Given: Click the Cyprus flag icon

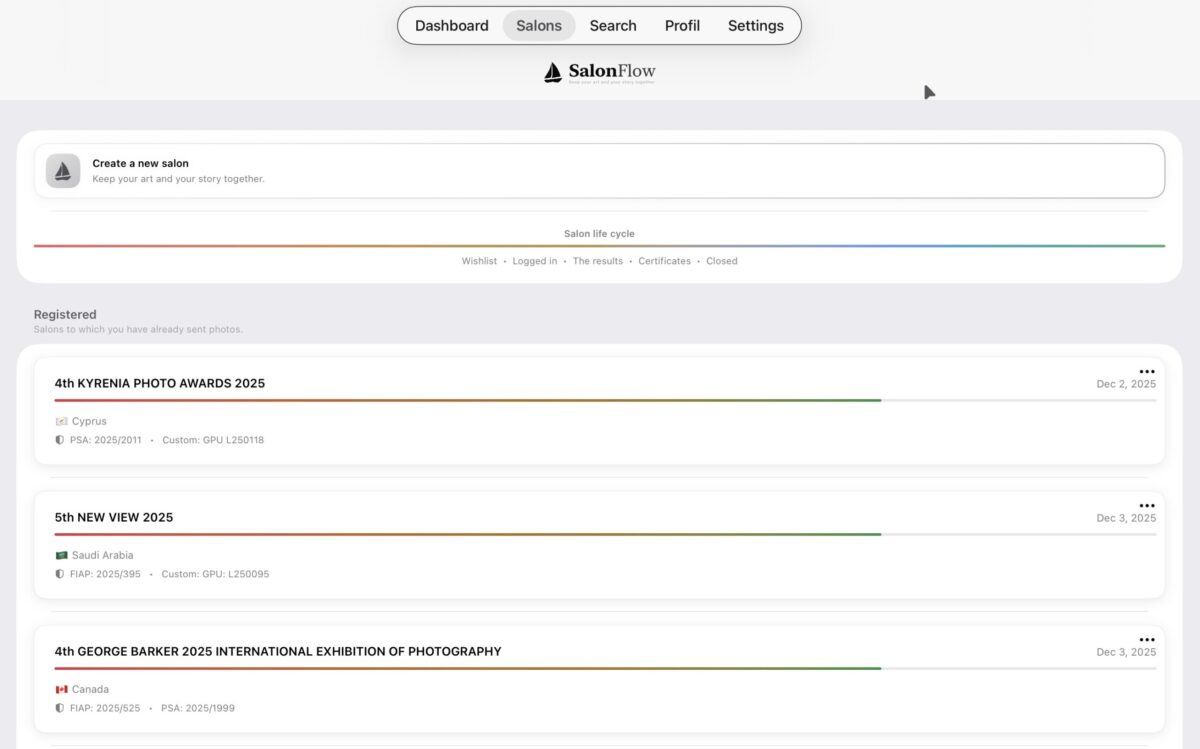Looking at the screenshot, I should point(61,422).
